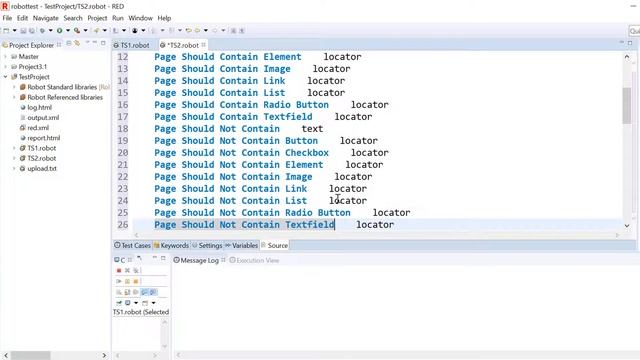This screenshot has height=360, width=640.
Task: Toggle Show Console on standard error
Action: point(153,292)
